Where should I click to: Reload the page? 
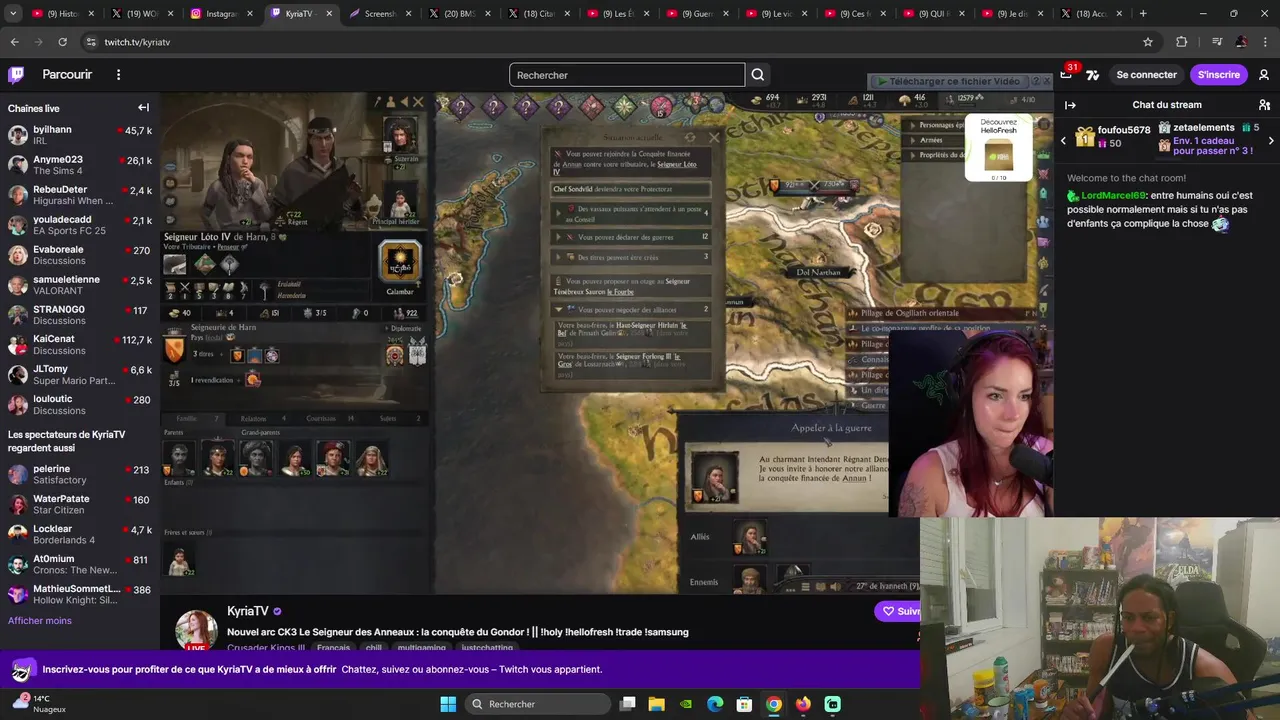click(62, 42)
